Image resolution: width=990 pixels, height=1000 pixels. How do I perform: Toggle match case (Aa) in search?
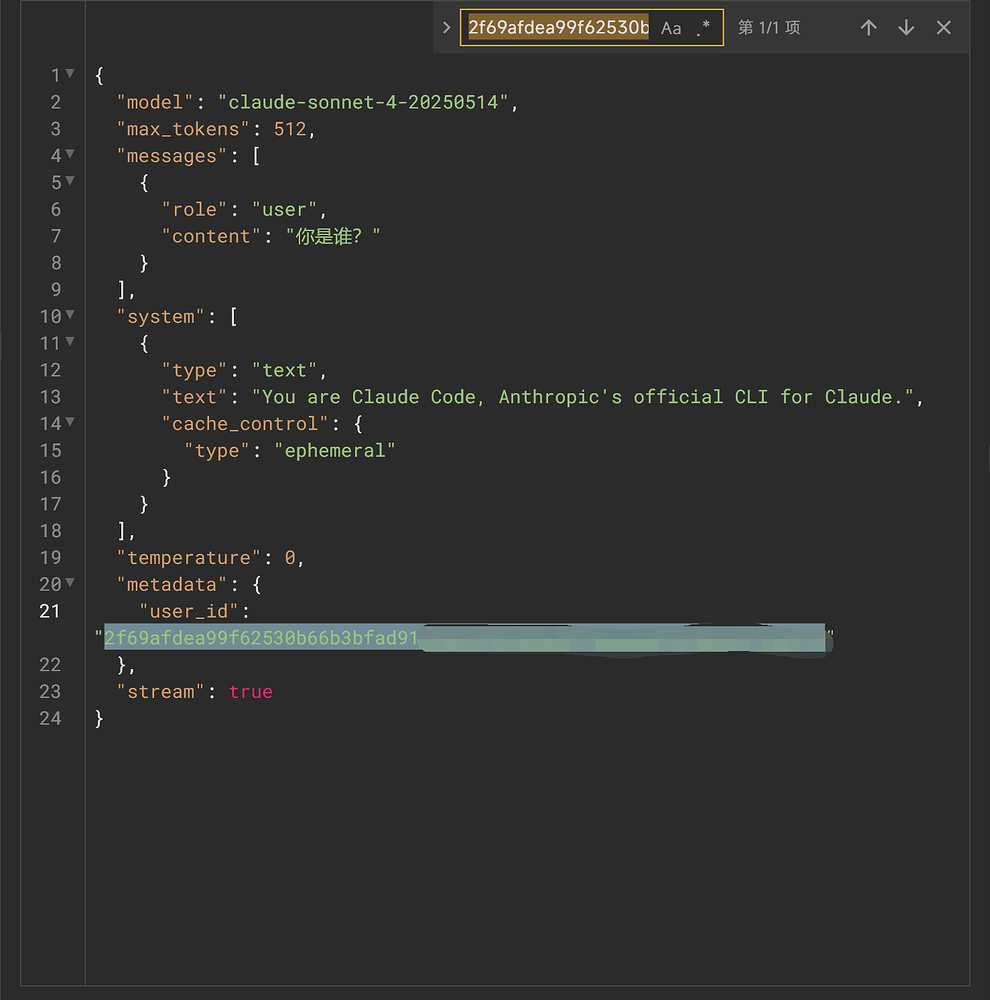pos(670,28)
